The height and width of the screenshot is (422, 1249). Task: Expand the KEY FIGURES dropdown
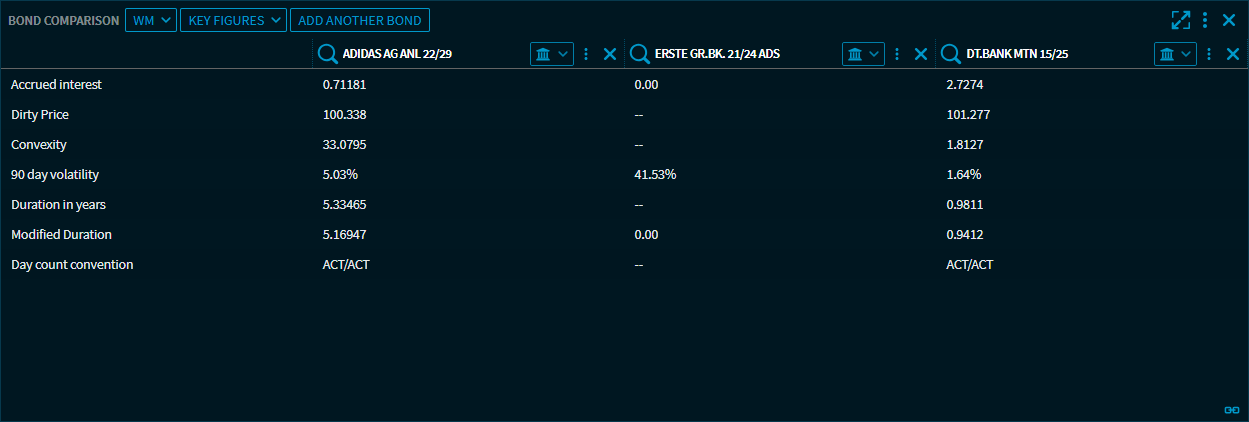(x=233, y=20)
